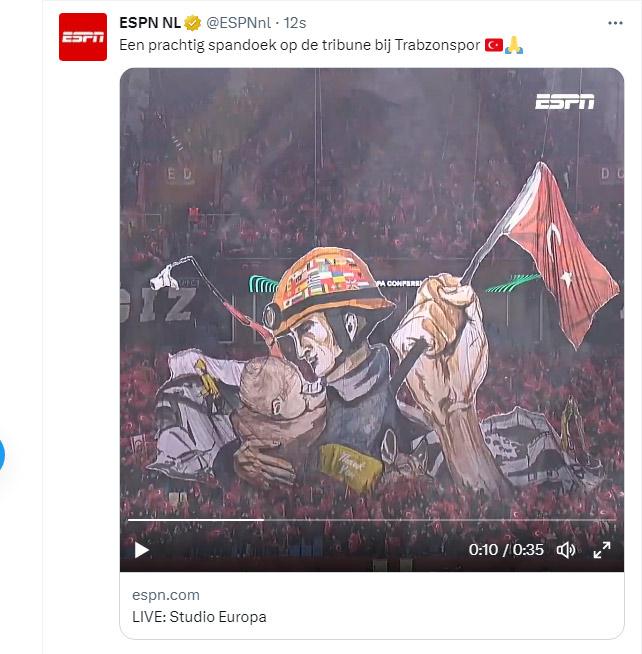Click the ESPN watermark in the video
Screen dimensions: 642x654
pyautogui.click(x=565, y=101)
